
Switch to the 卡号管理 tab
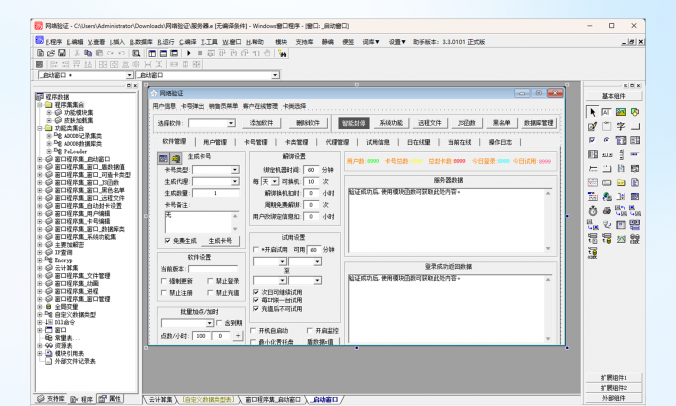(x=256, y=142)
